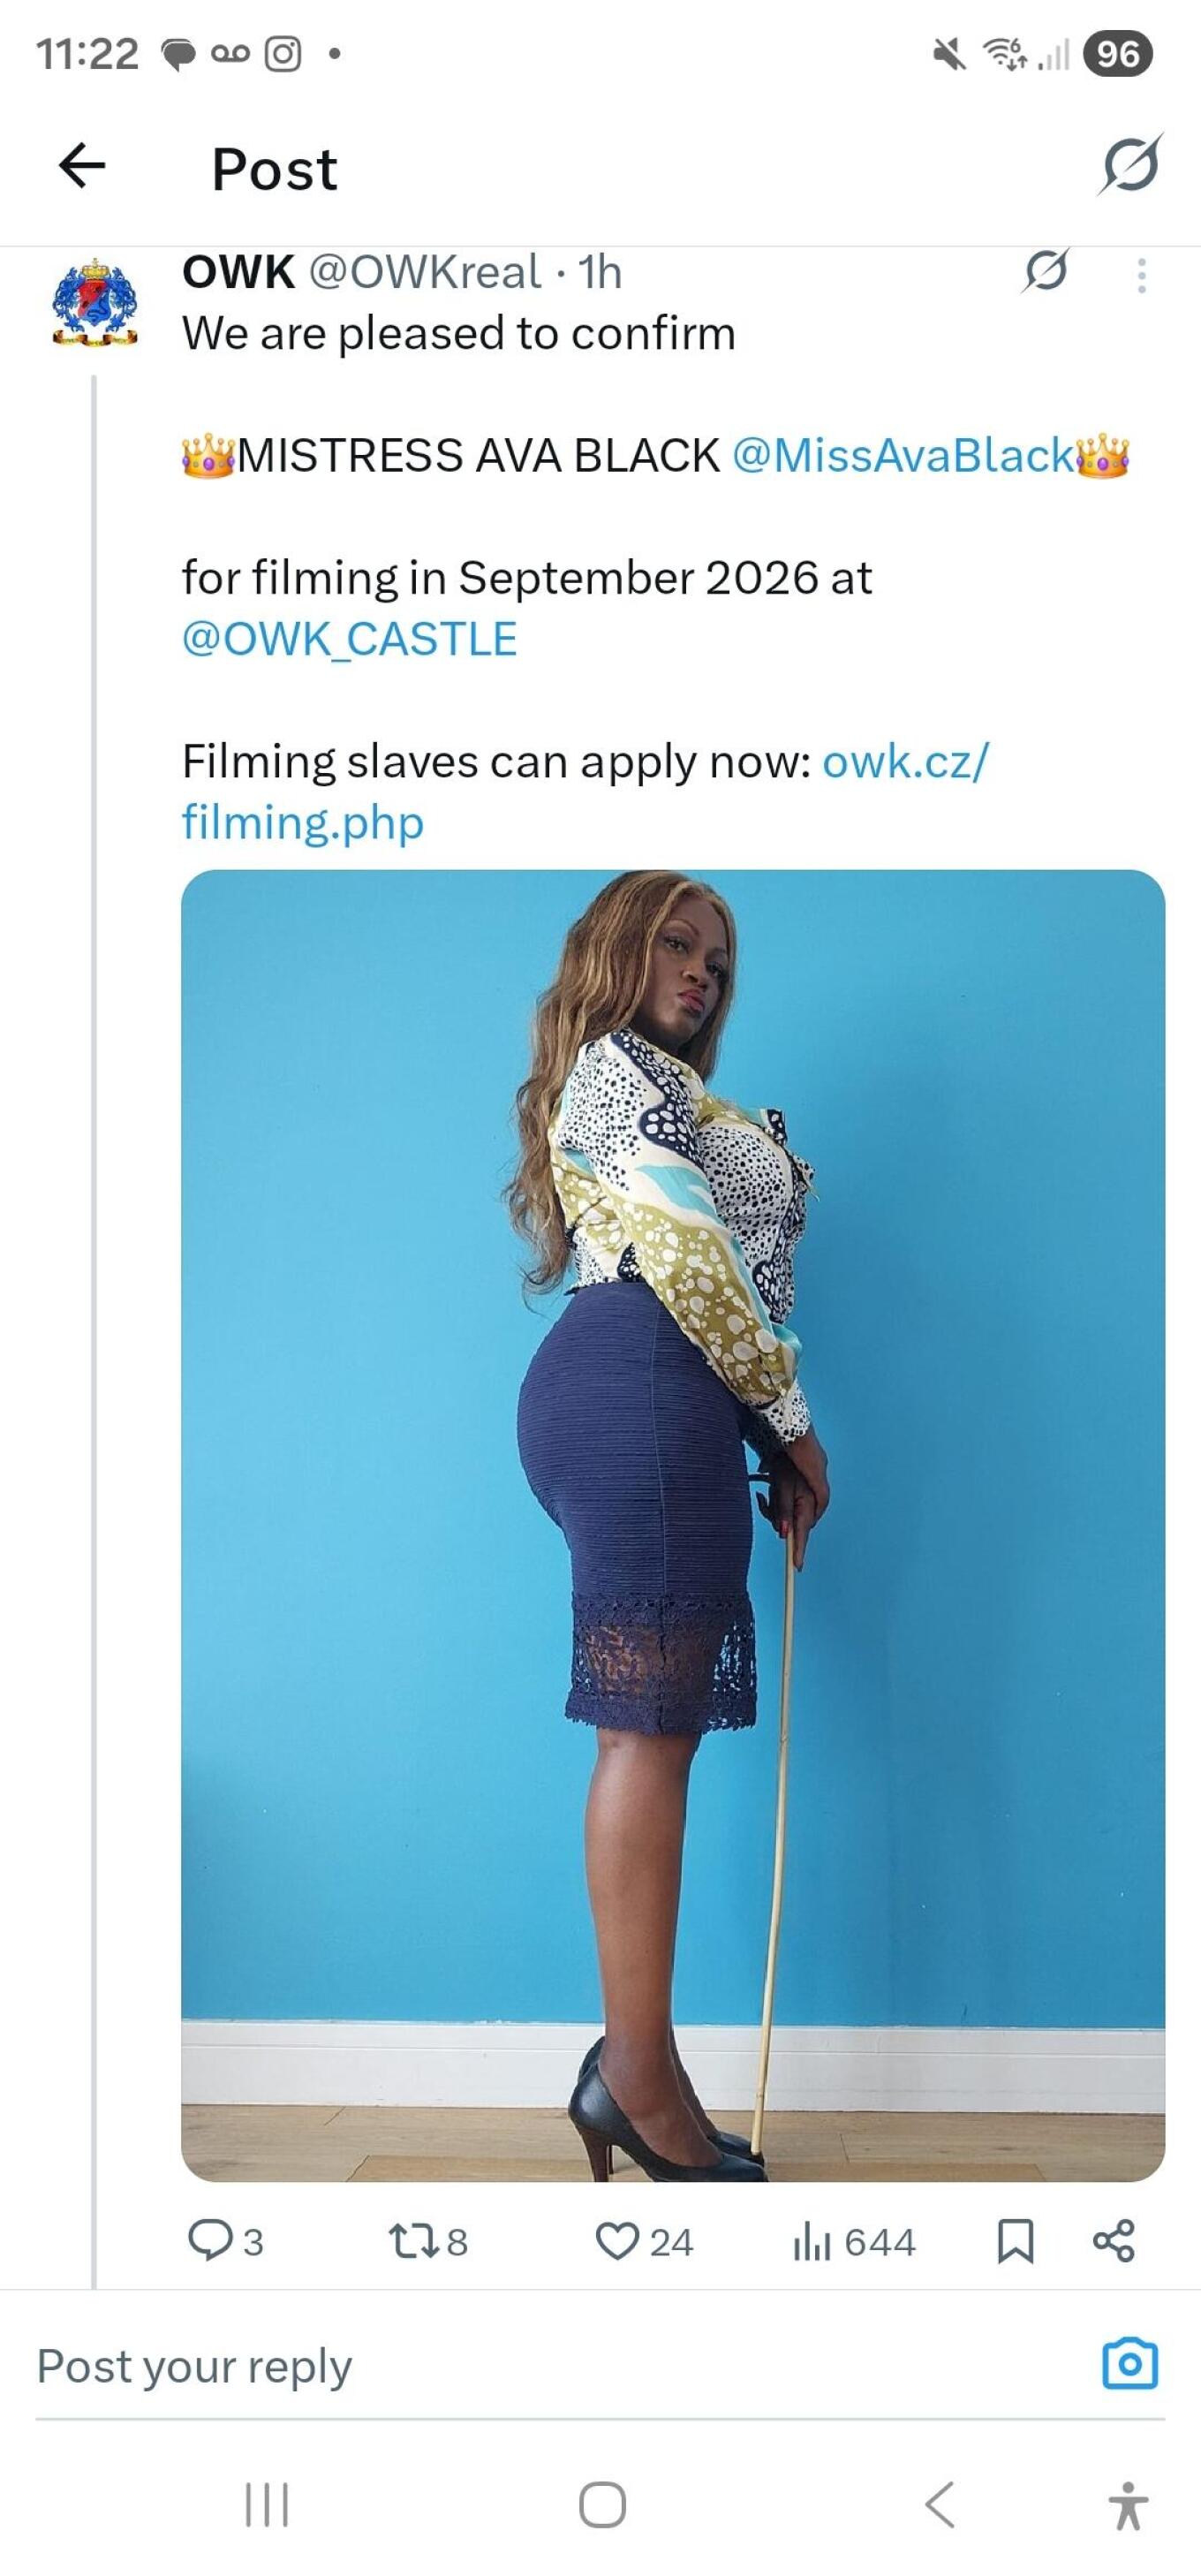This screenshot has width=1201, height=2576.
Task: Open the @MissAvaBlack mention
Action: [903, 456]
